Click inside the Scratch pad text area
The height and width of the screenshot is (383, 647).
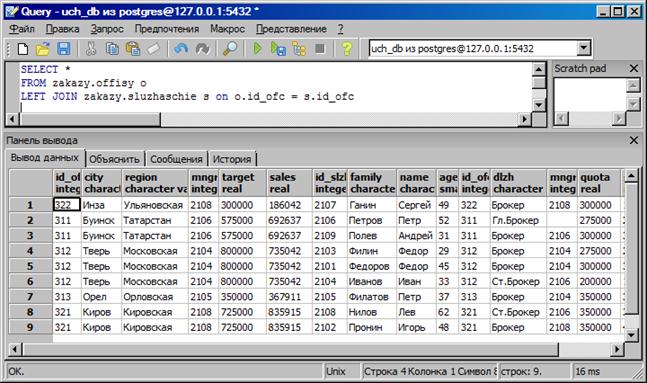coord(590,95)
